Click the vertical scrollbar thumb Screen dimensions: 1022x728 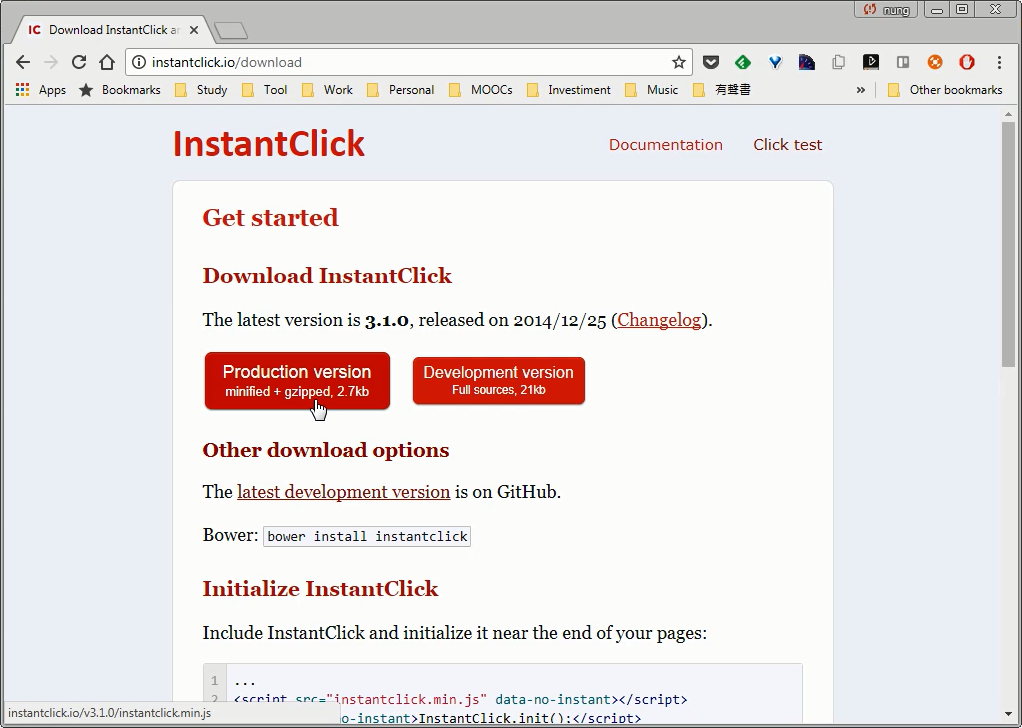[x=1008, y=244]
